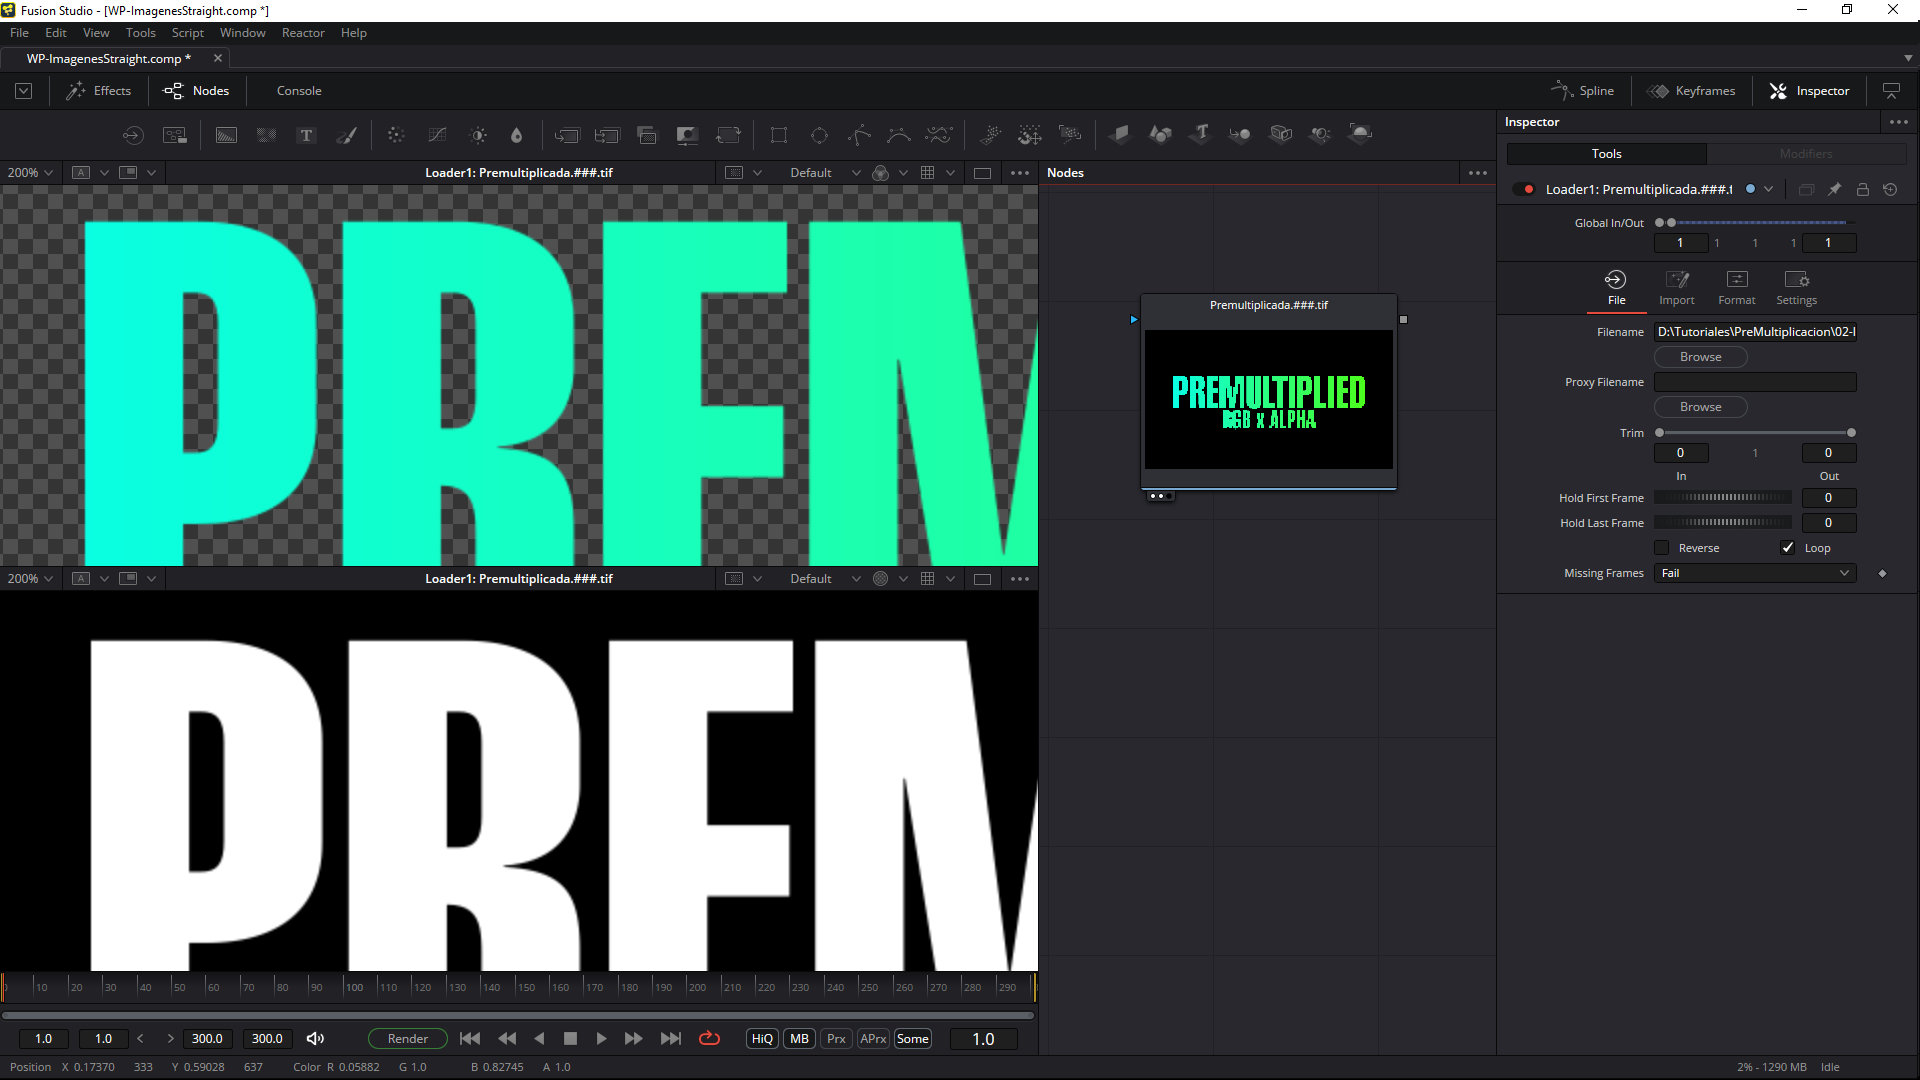The height and width of the screenshot is (1080, 1920).
Task: Open top viewer 200% zoom dropdown
Action: click(30, 173)
